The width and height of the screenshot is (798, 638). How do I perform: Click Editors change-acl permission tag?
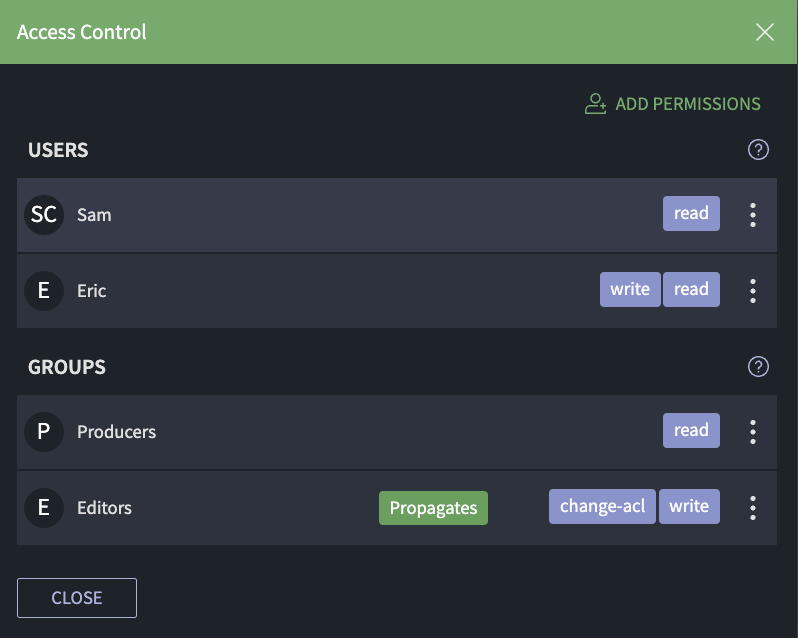602,506
